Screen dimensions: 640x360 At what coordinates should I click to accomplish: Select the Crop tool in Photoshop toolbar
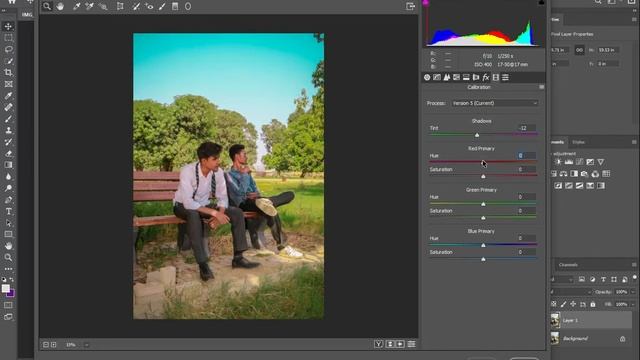click(8, 73)
